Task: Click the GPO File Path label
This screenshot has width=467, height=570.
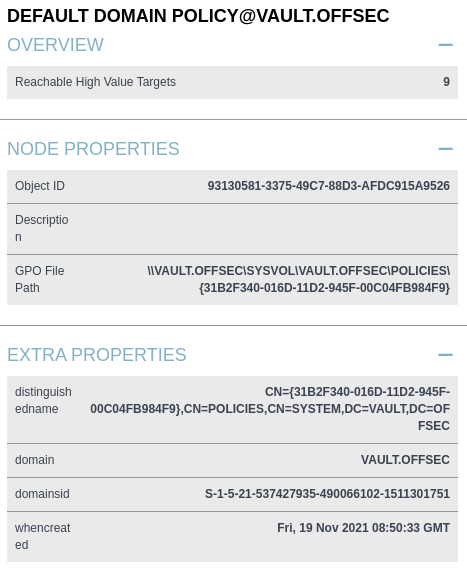Action: [40, 279]
